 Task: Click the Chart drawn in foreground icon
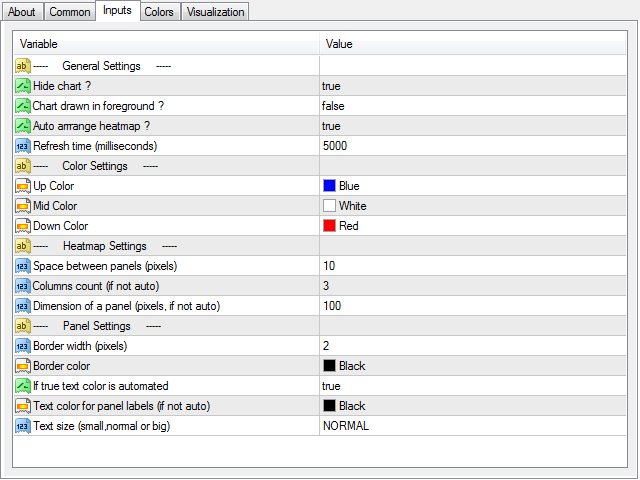coord(23,106)
